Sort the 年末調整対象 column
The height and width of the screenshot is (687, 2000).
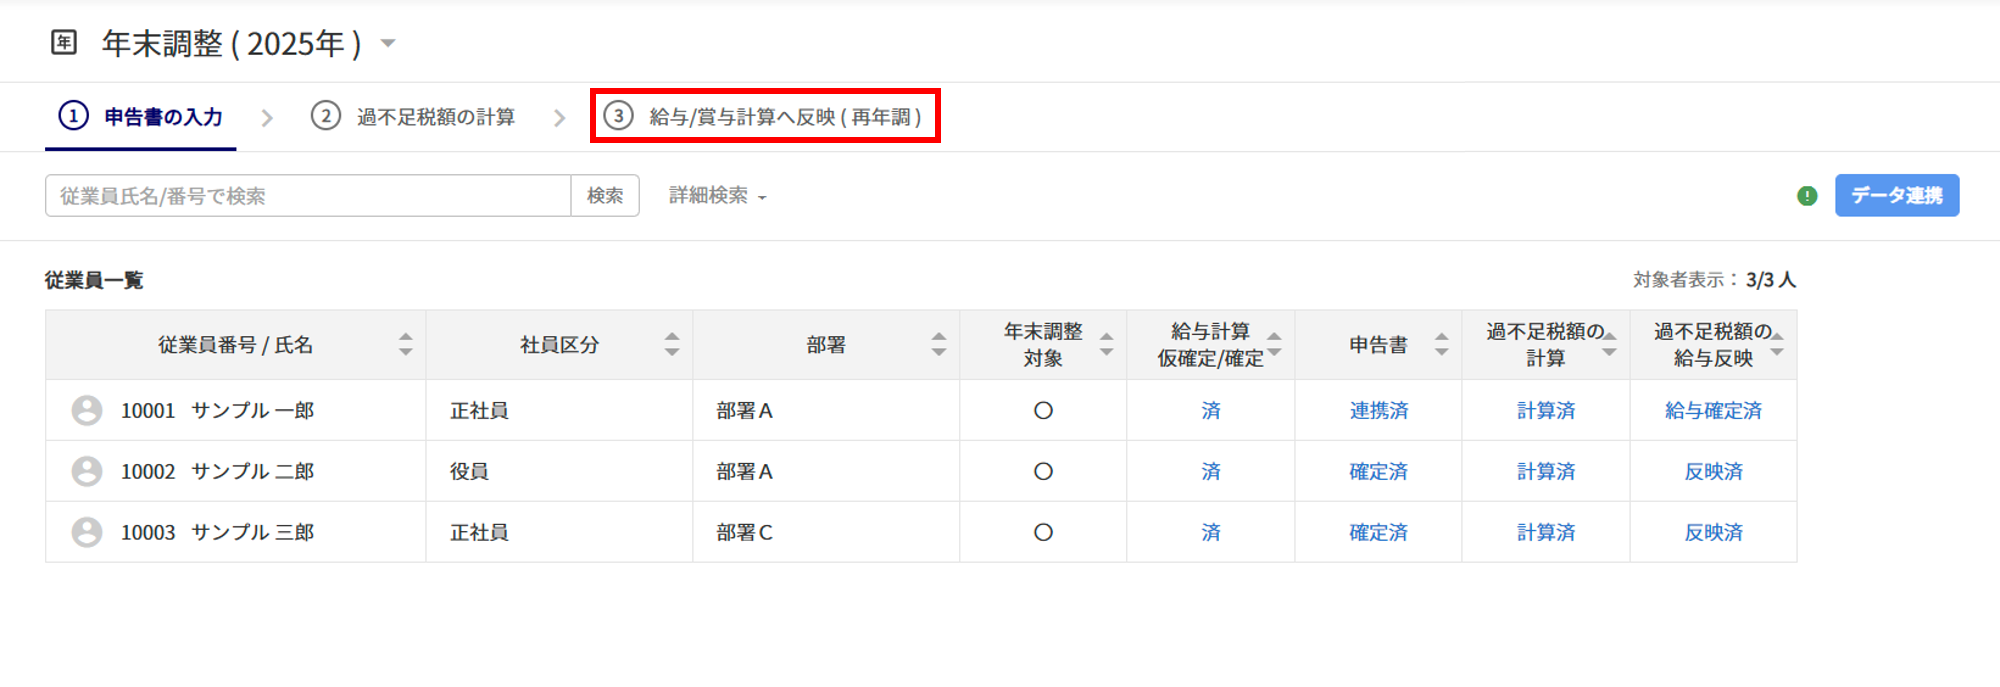(x=1106, y=345)
